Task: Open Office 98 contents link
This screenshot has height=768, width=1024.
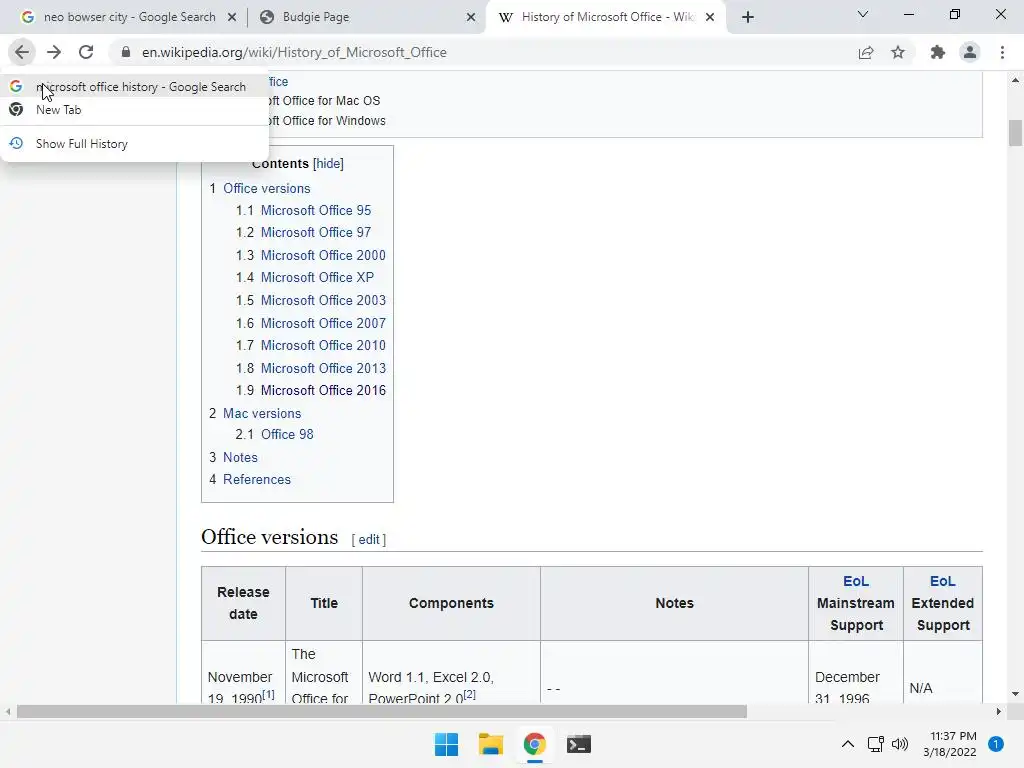Action: 287,434
